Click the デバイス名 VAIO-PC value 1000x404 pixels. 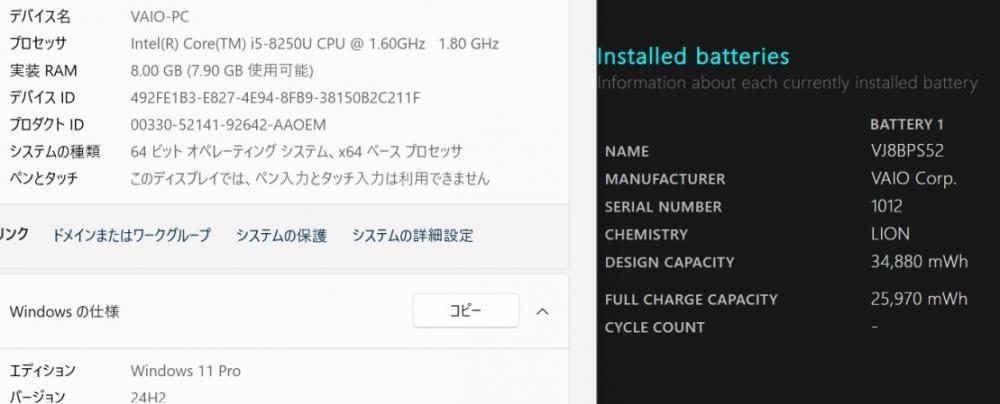tap(159, 17)
